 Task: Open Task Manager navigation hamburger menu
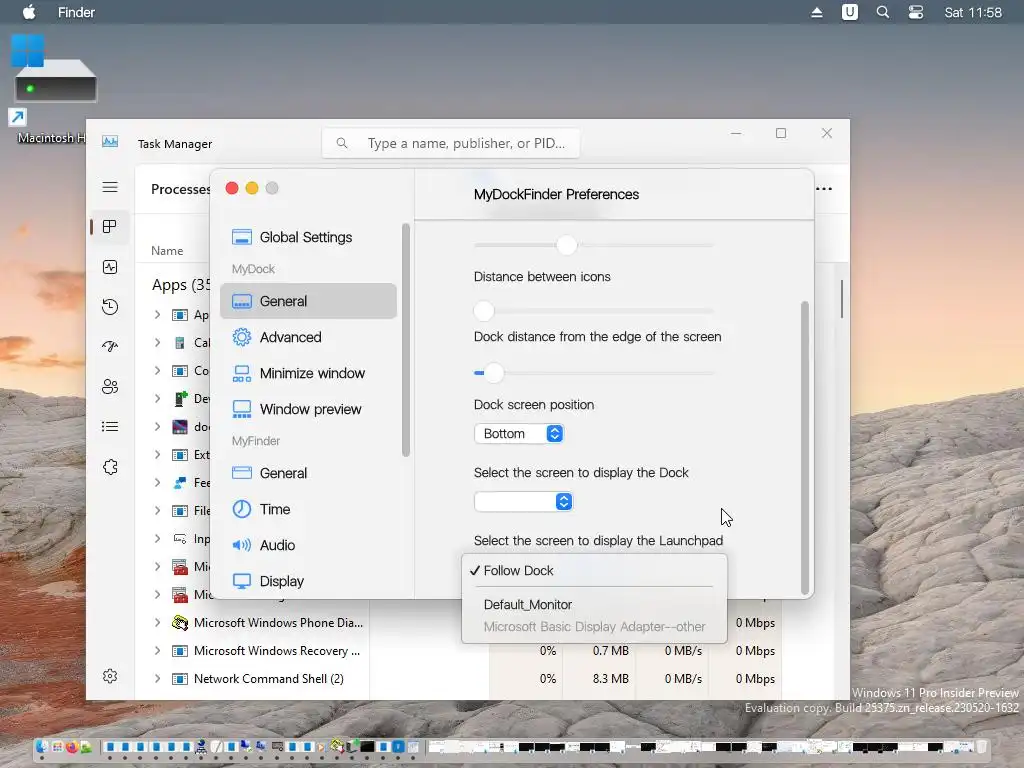point(110,187)
